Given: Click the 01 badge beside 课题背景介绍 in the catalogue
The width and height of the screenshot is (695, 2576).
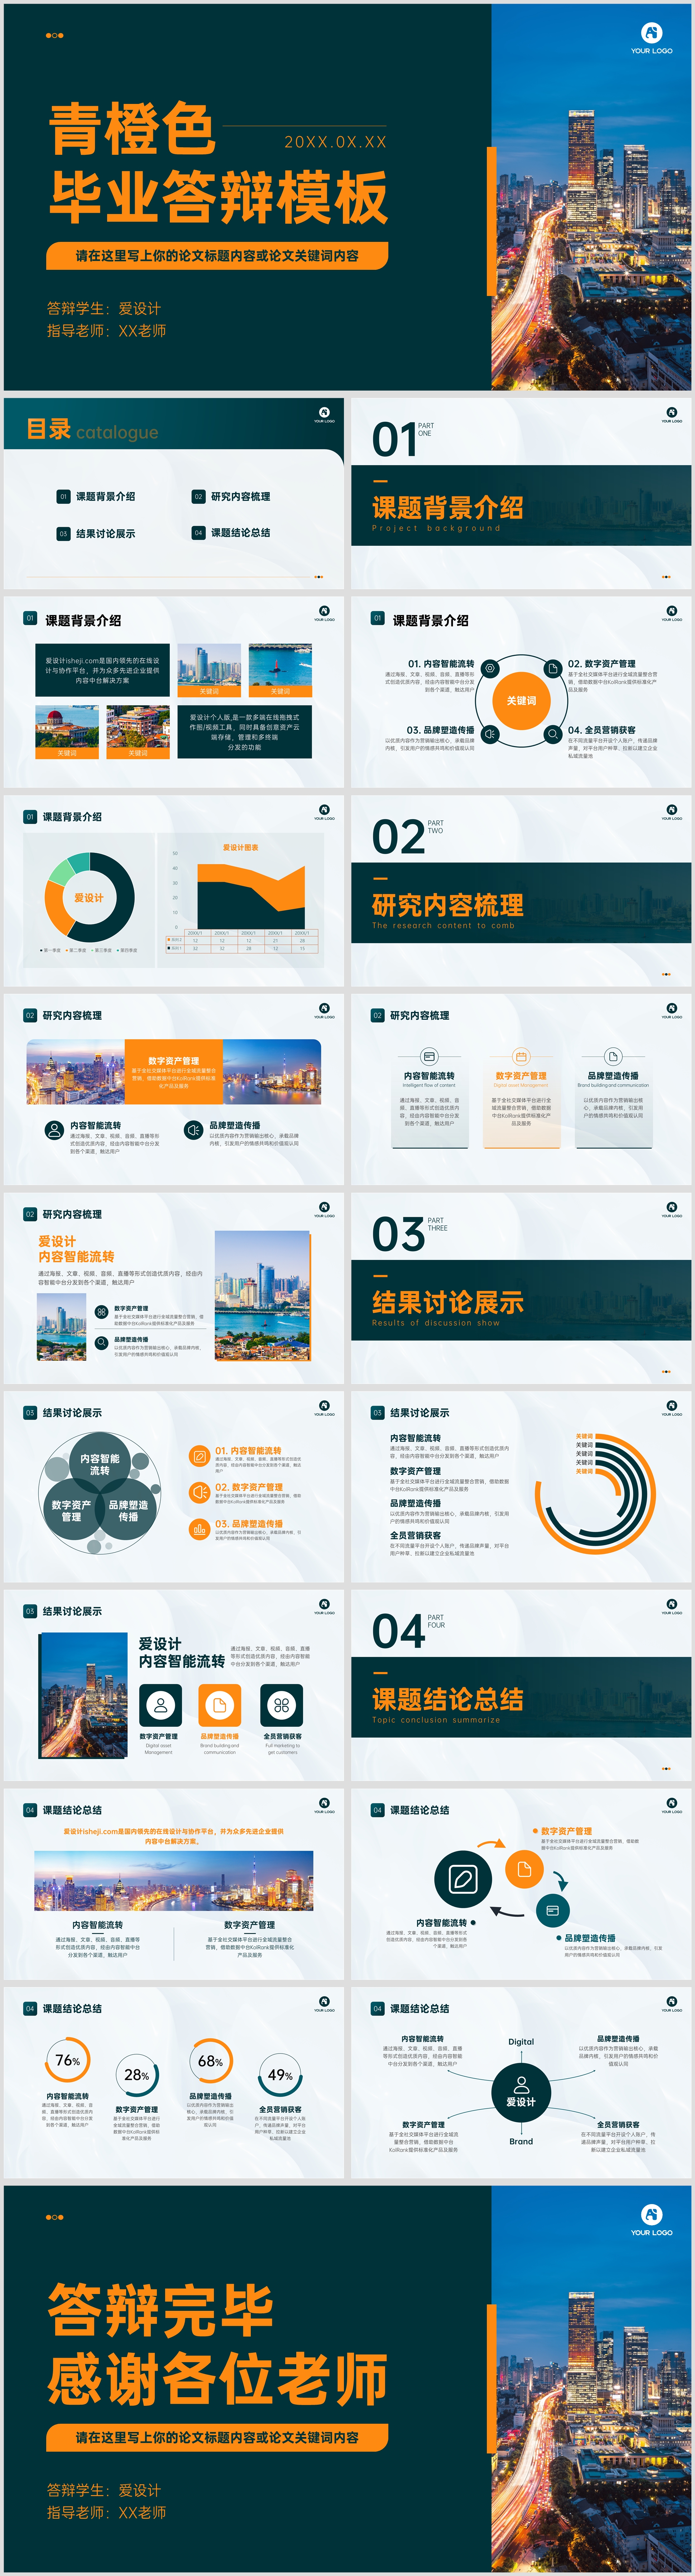Looking at the screenshot, I should (x=63, y=497).
